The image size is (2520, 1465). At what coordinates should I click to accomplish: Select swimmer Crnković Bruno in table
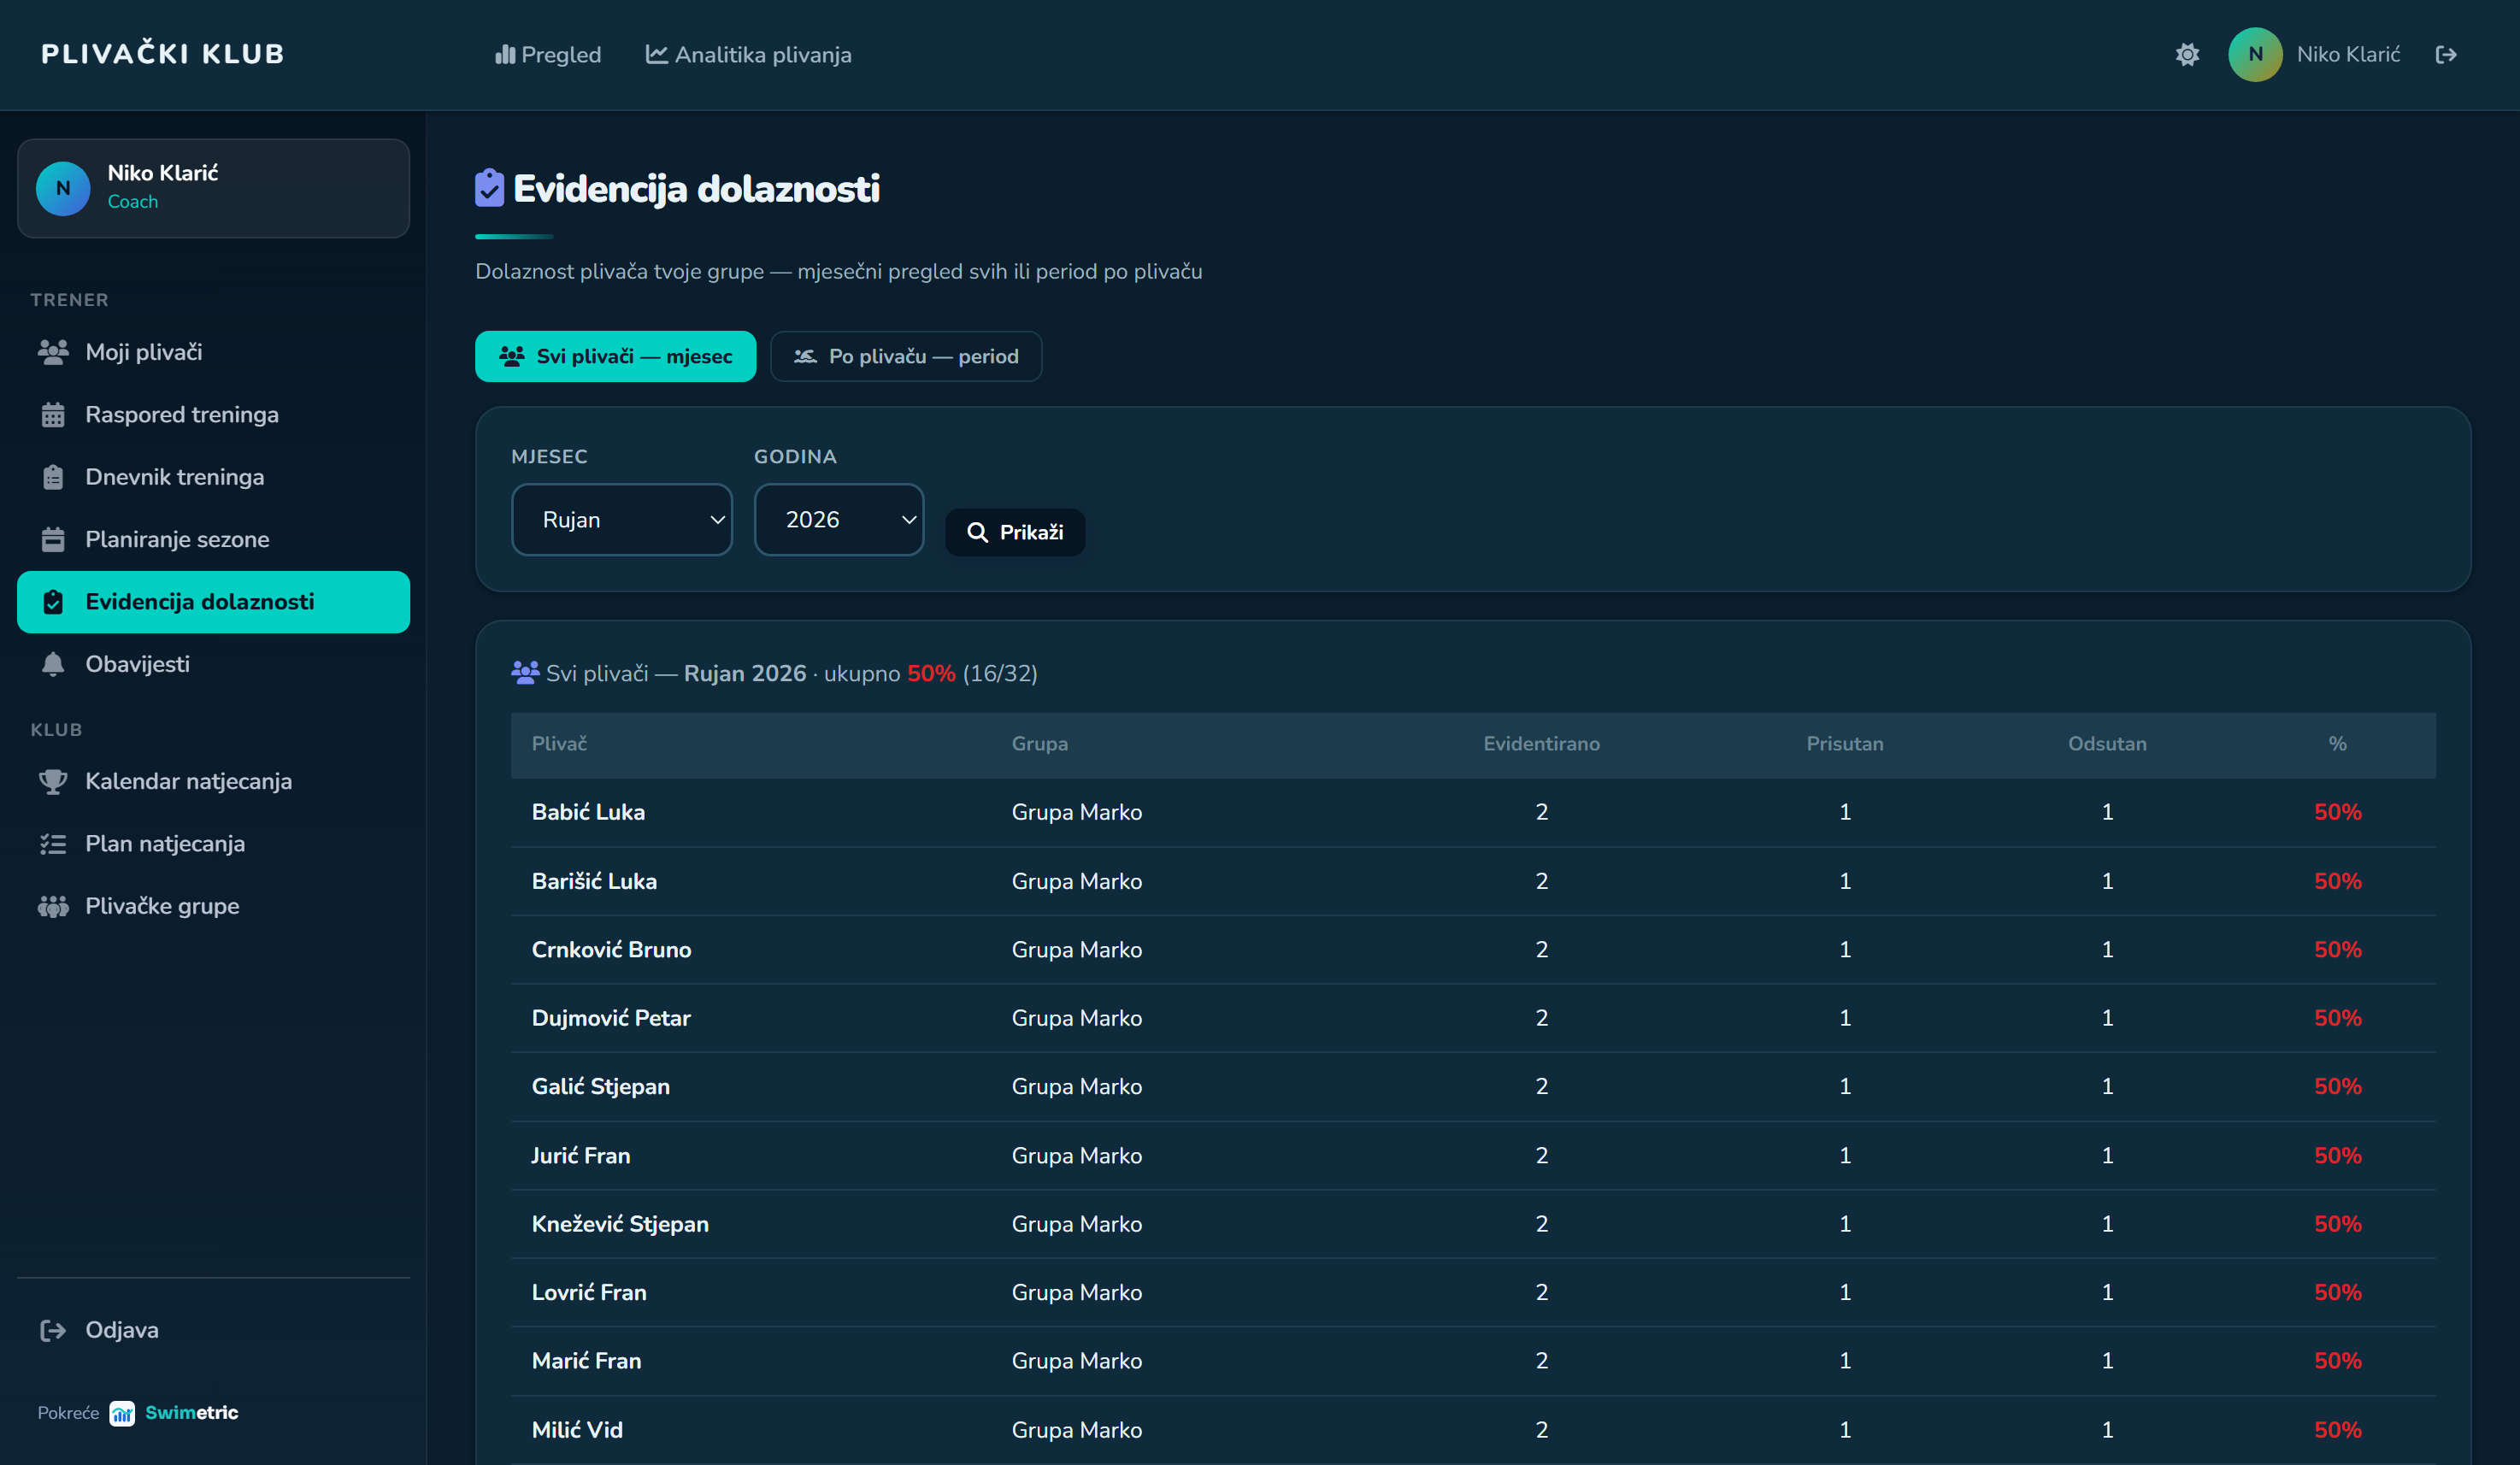[611, 950]
